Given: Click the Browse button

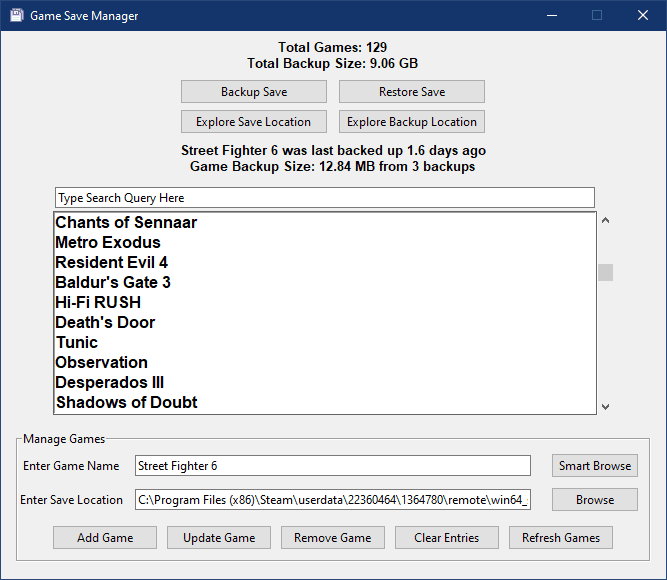Looking at the screenshot, I should click(x=595, y=500).
